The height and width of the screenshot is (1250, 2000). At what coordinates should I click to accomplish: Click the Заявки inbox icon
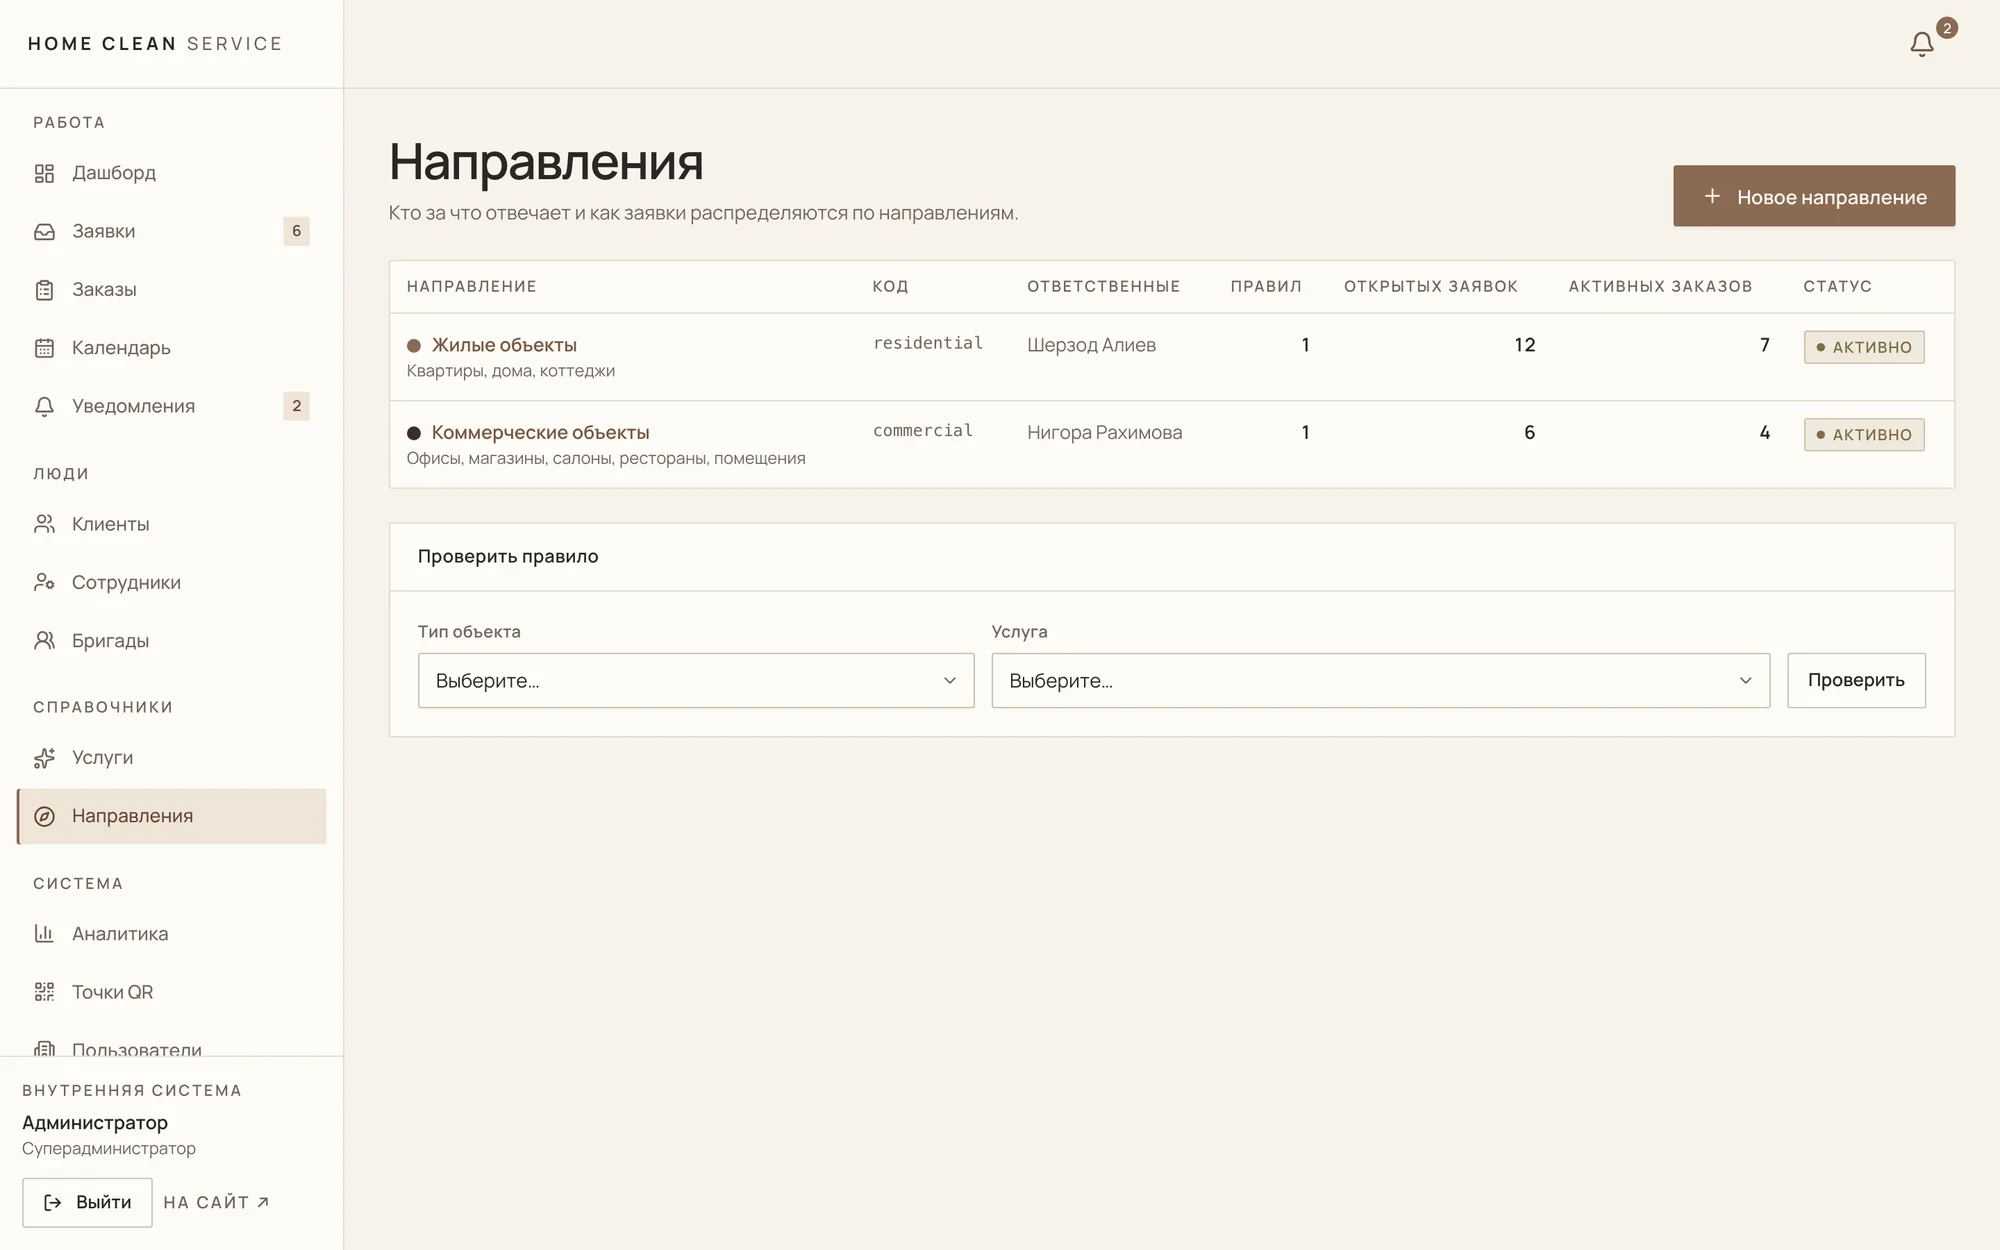click(44, 231)
